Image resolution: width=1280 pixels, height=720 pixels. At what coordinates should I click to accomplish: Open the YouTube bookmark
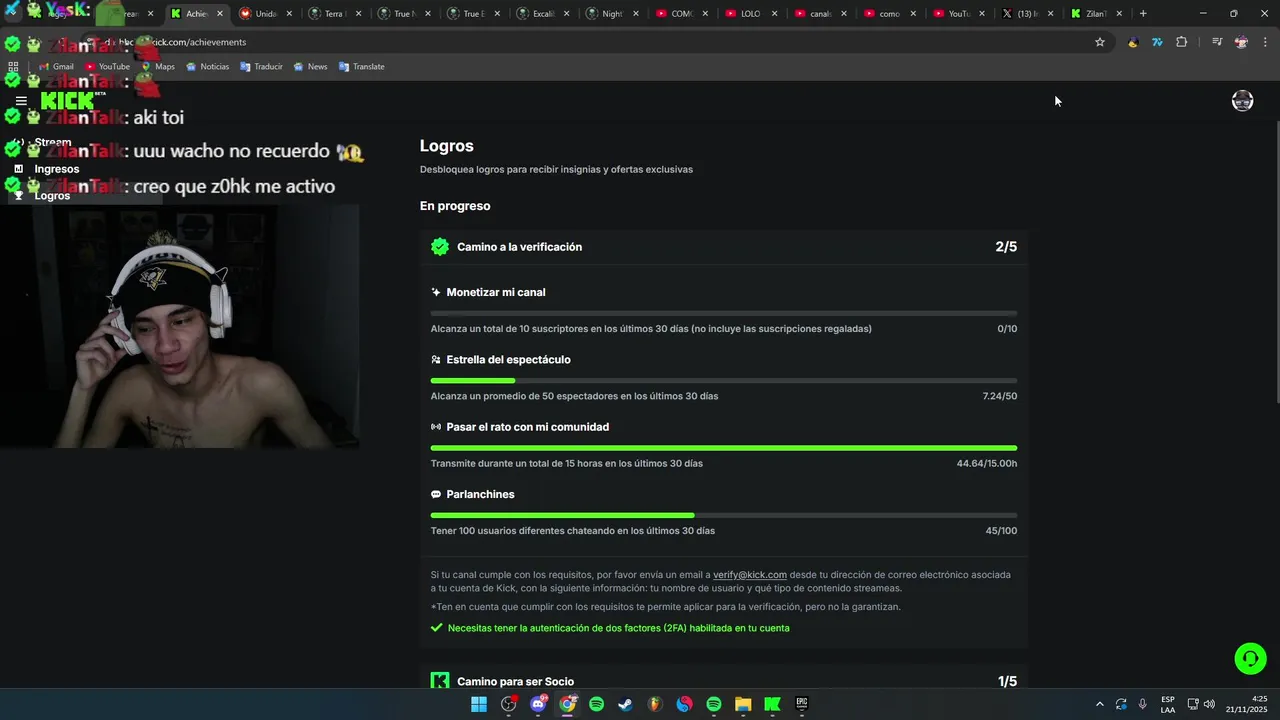tap(108, 67)
